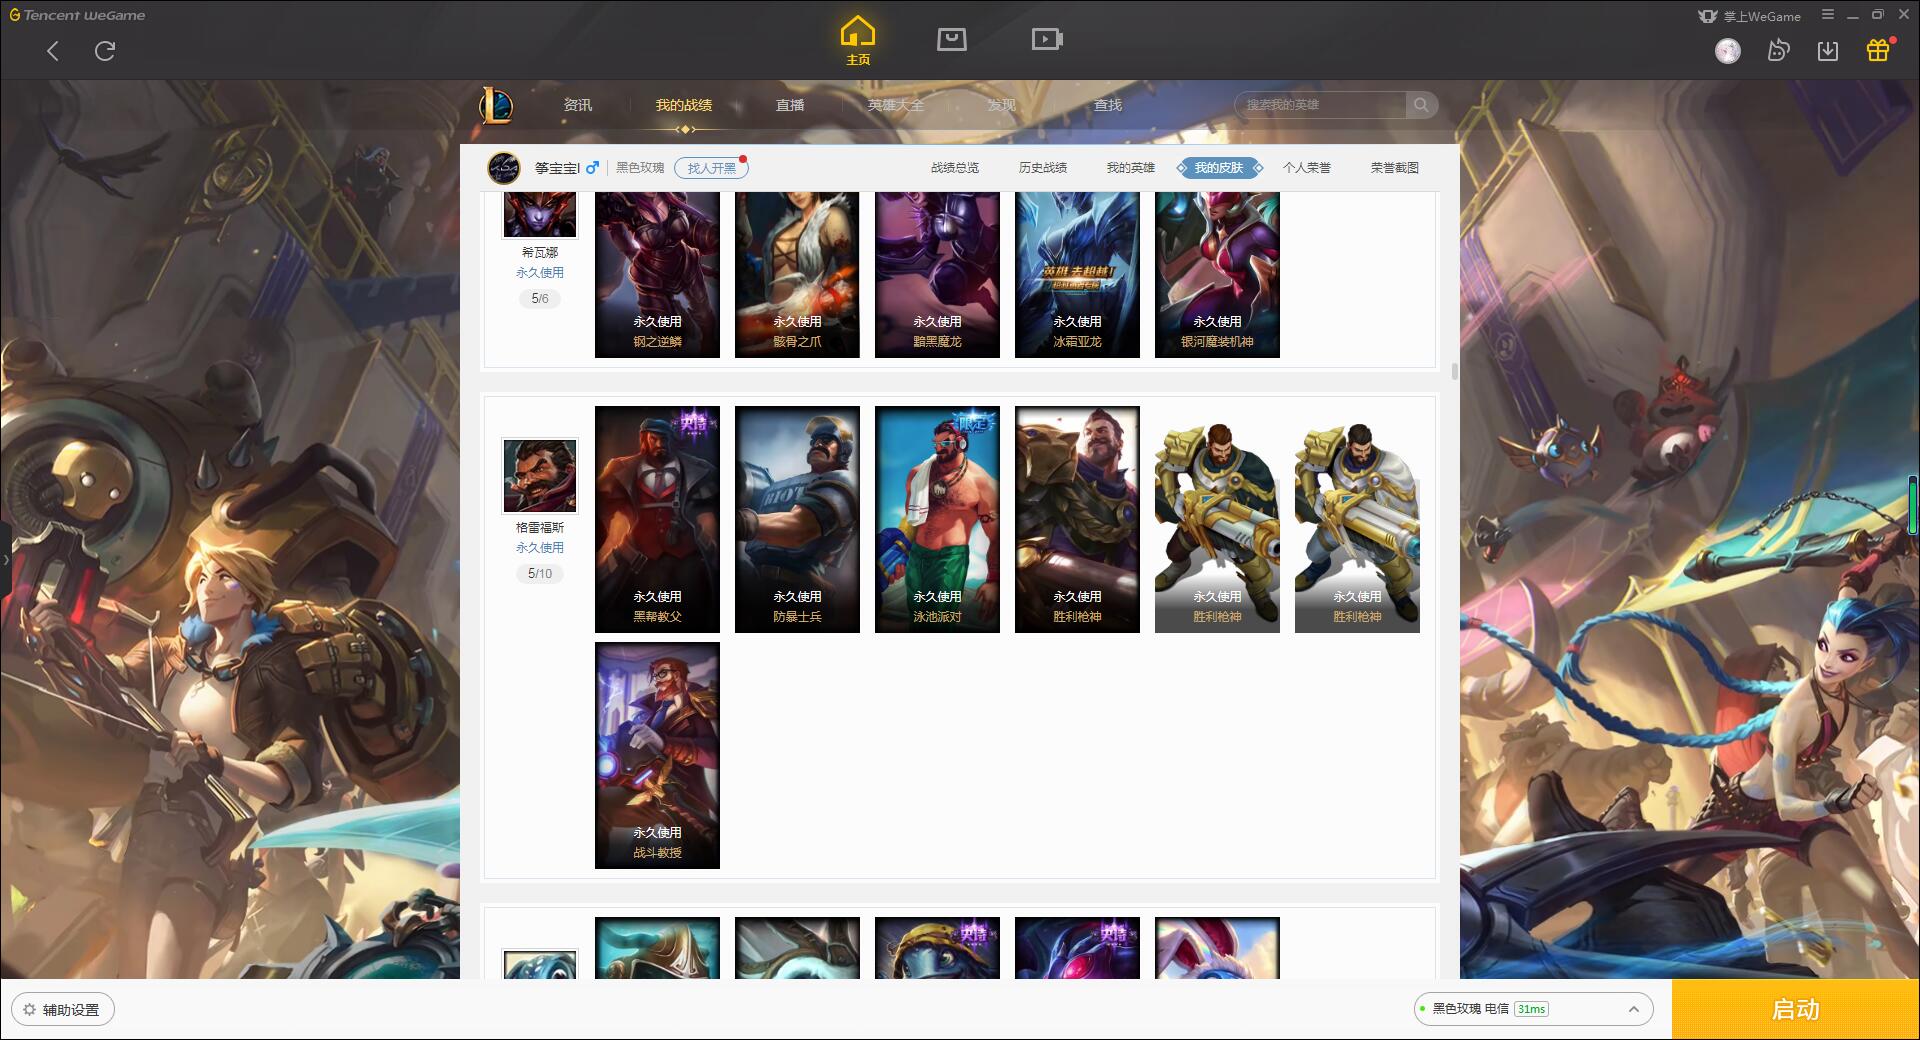The image size is (1920, 1040).
Task: Expand the left side panel handle
Action: click(x=5, y=560)
